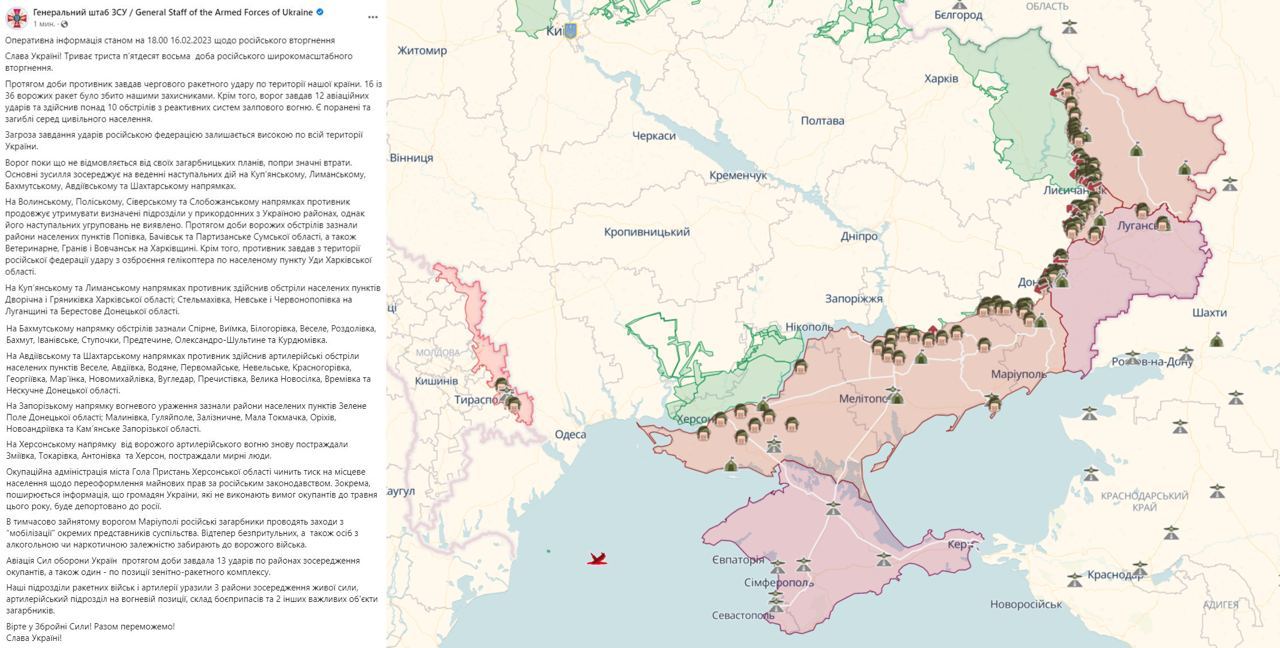The image size is (1280, 648).
Task: Click the airfield icon in northern Crimea
Action: [x=833, y=508]
